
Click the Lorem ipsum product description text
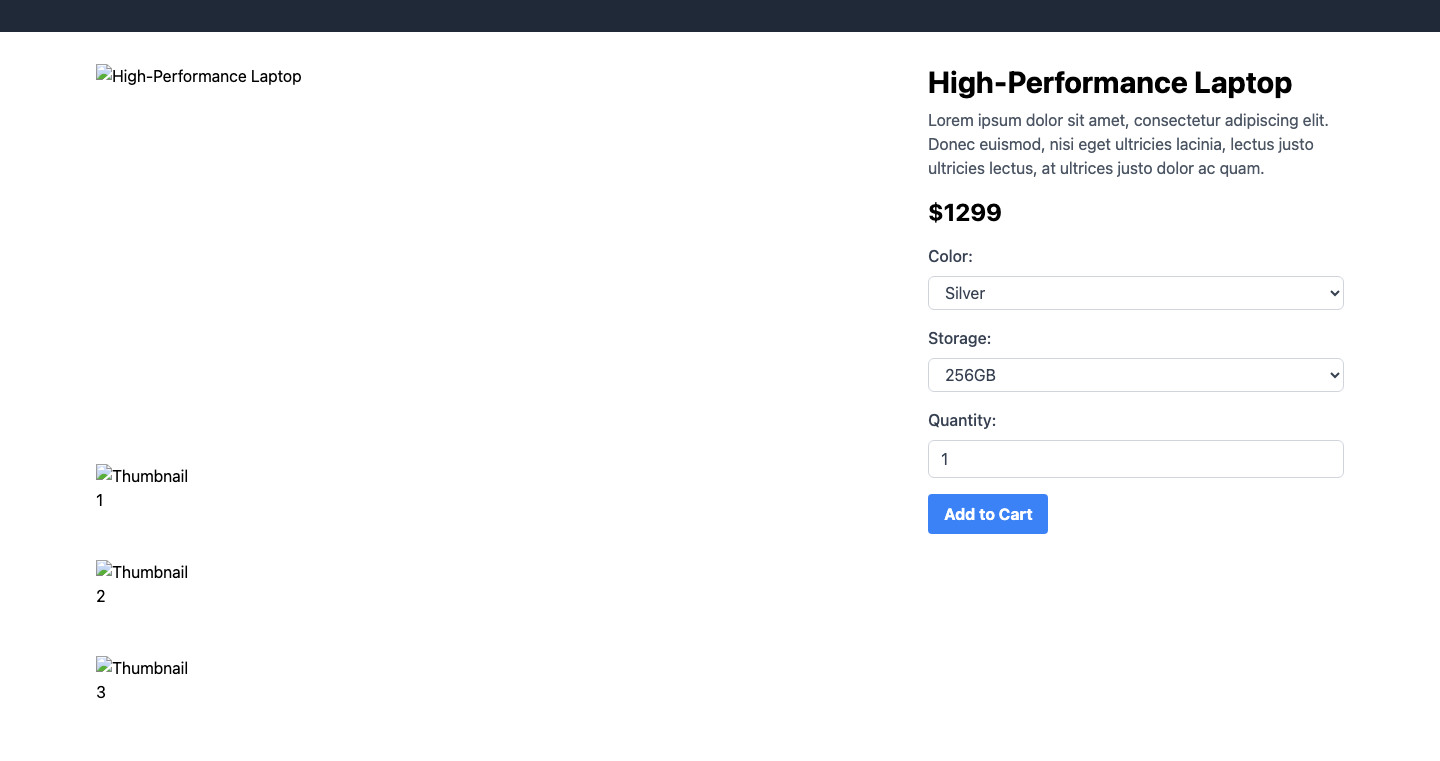pos(1128,144)
